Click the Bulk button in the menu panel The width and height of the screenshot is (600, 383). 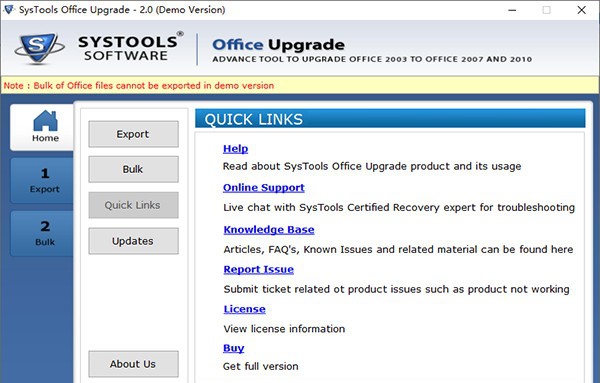coord(133,169)
